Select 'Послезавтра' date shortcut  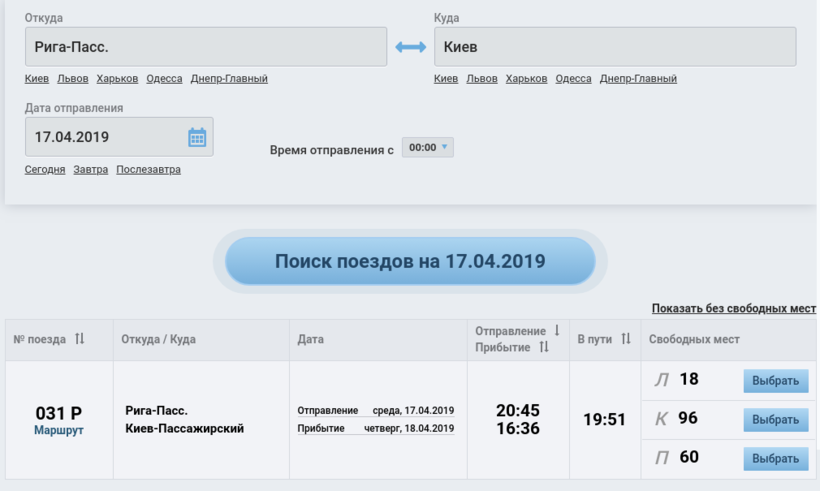(148, 170)
